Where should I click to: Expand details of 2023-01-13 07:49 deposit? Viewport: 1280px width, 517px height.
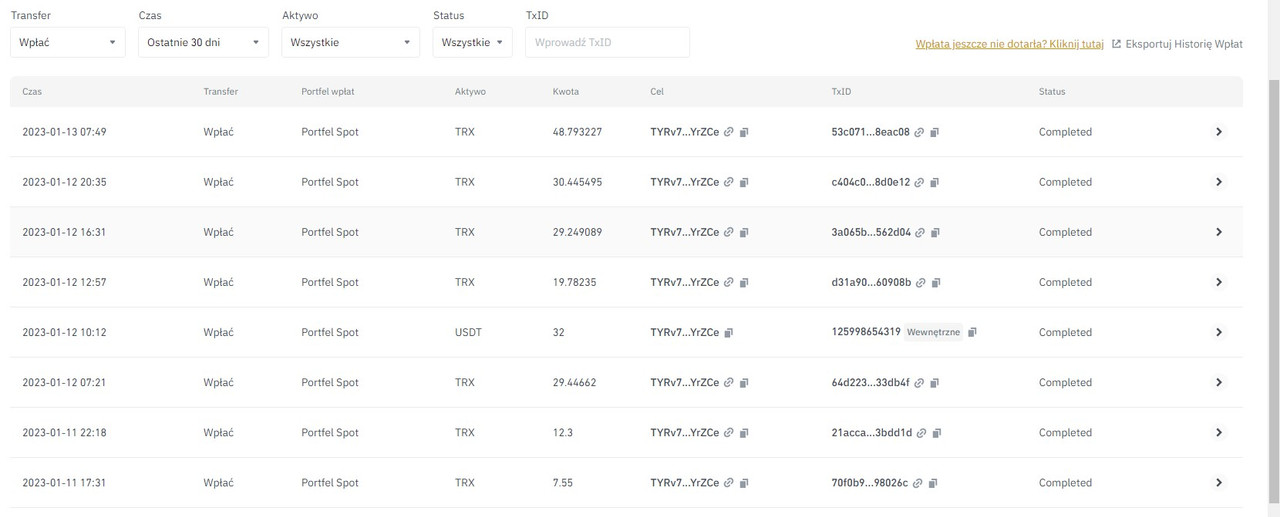coord(1218,132)
